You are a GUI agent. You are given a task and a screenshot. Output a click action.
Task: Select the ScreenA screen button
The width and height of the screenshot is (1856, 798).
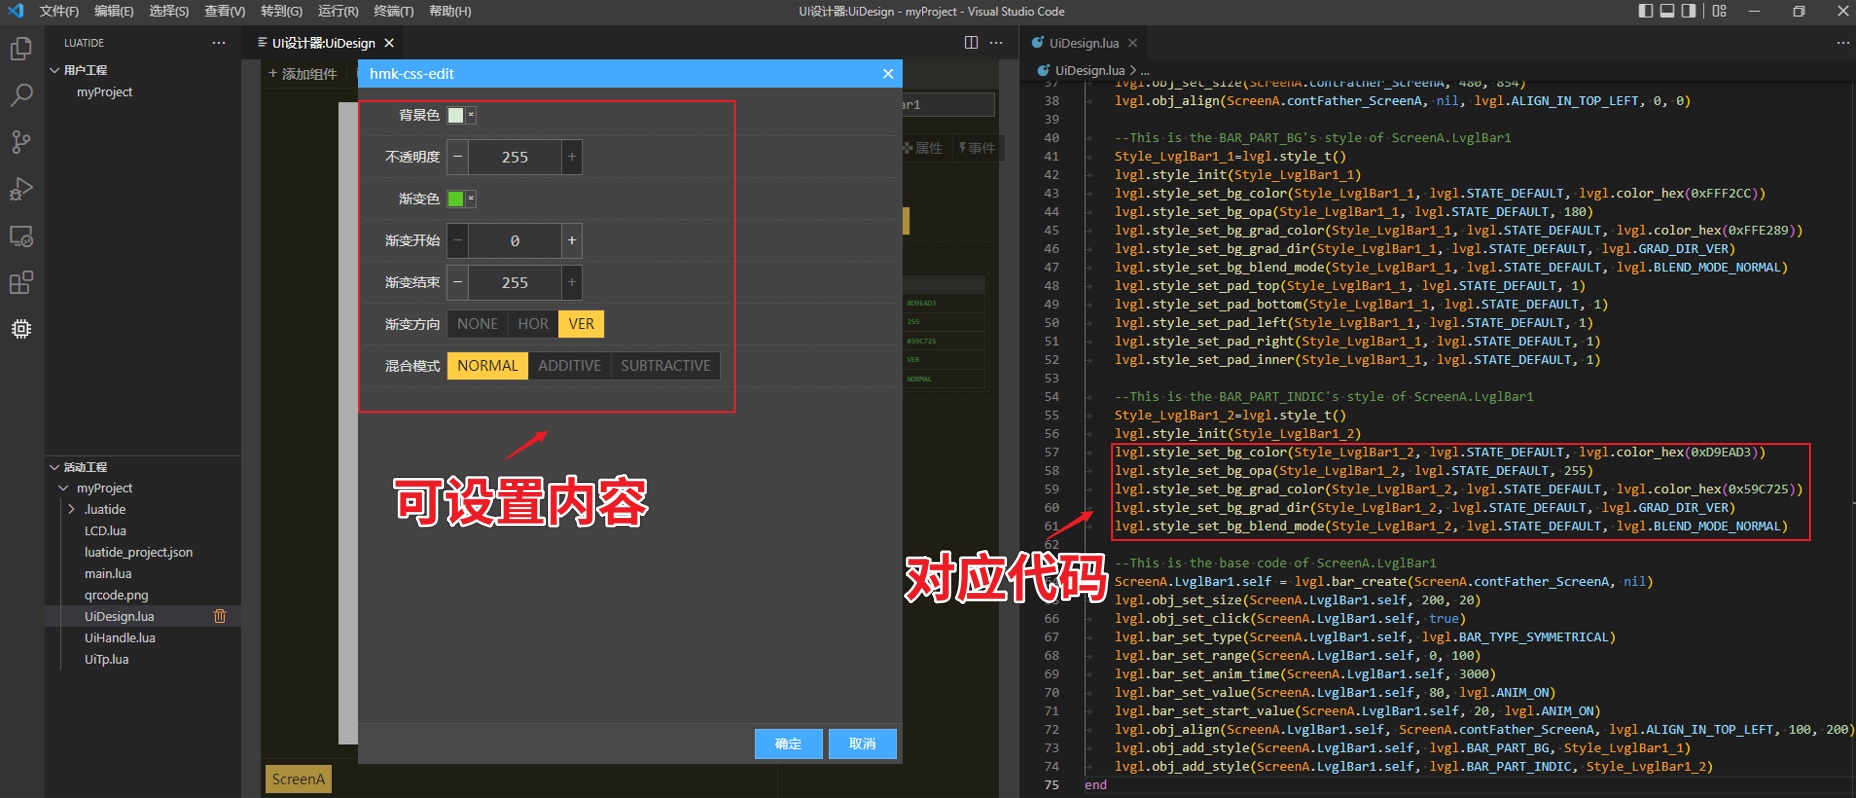tap(298, 779)
